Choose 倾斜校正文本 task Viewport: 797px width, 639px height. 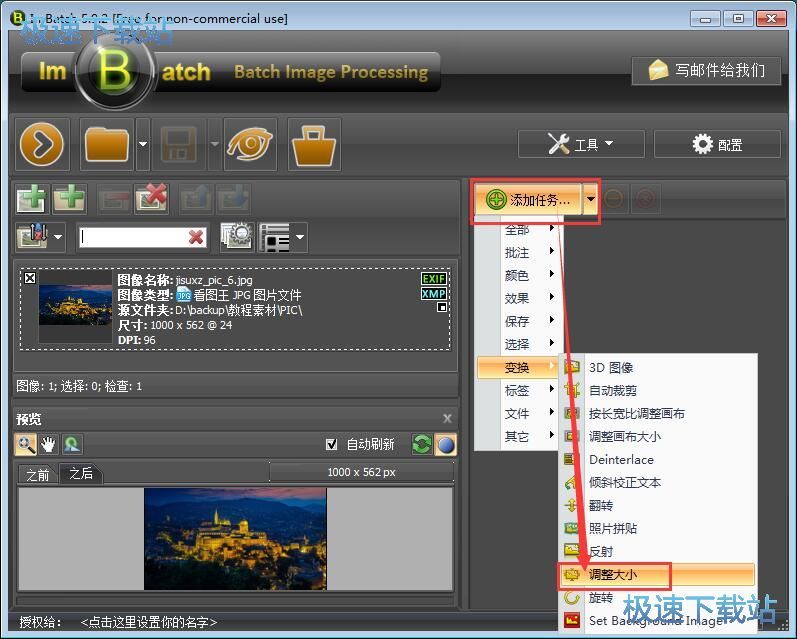point(658,482)
